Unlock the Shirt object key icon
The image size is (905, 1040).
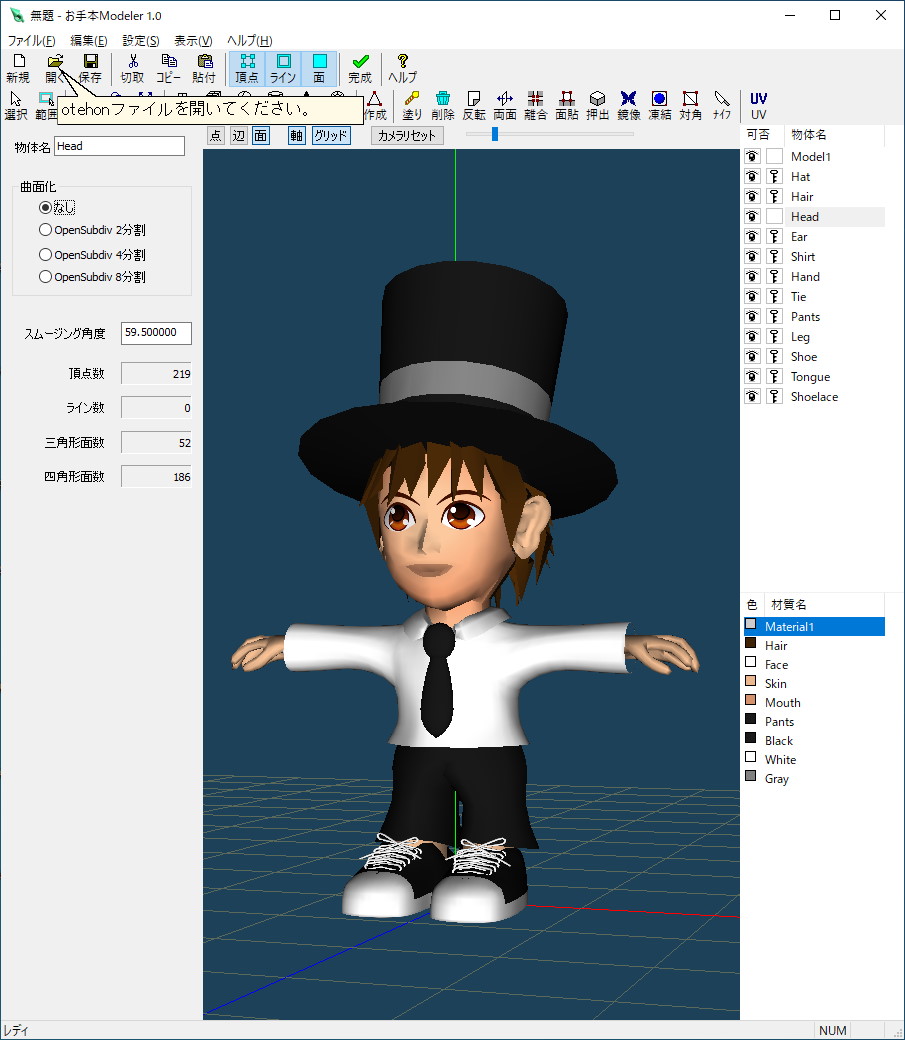click(774, 257)
